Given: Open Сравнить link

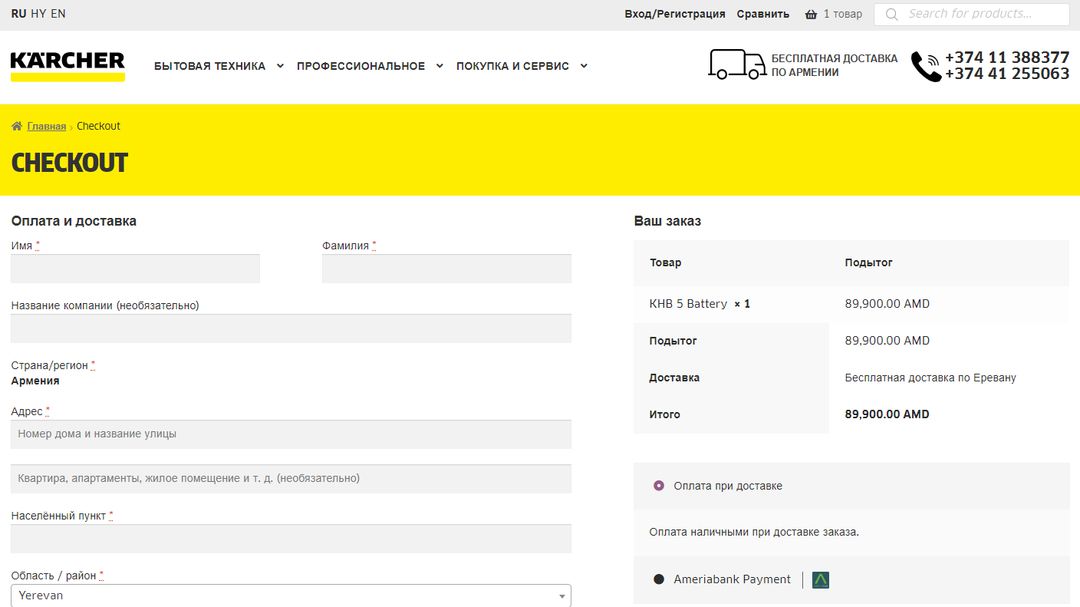Looking at the screenshot, I should [763, 14].
